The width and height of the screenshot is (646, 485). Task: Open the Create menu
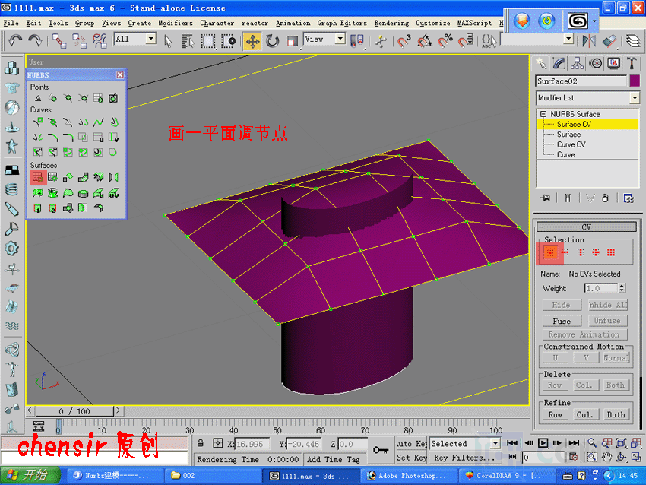coord(139,23)
